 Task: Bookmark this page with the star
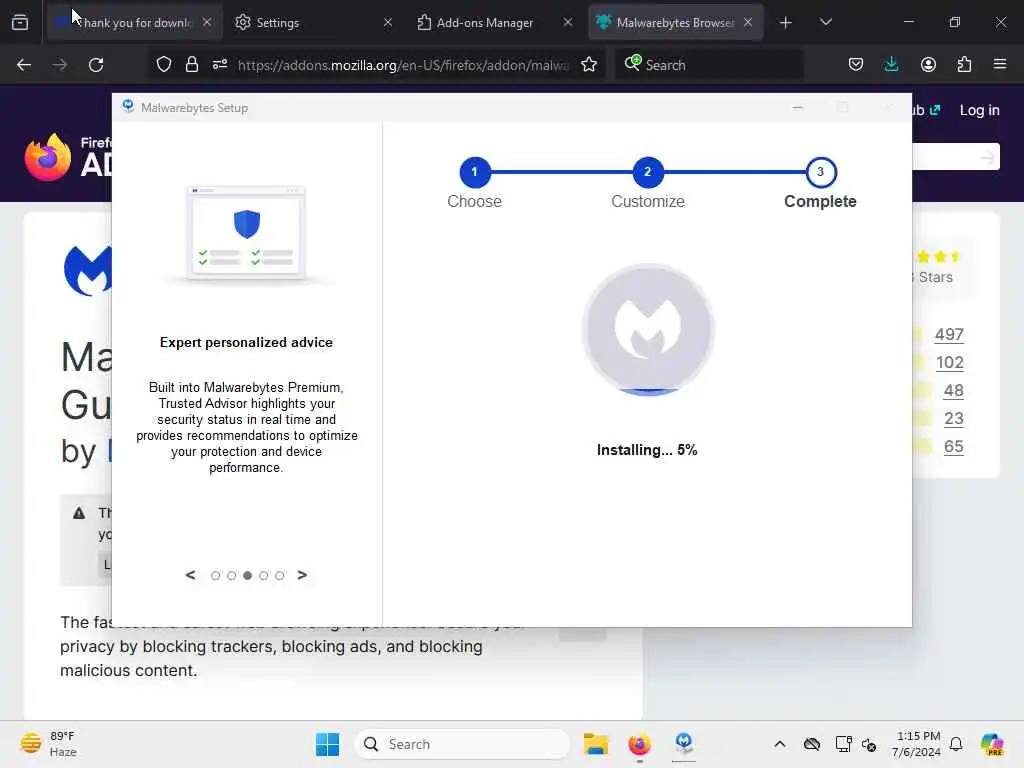589,65
